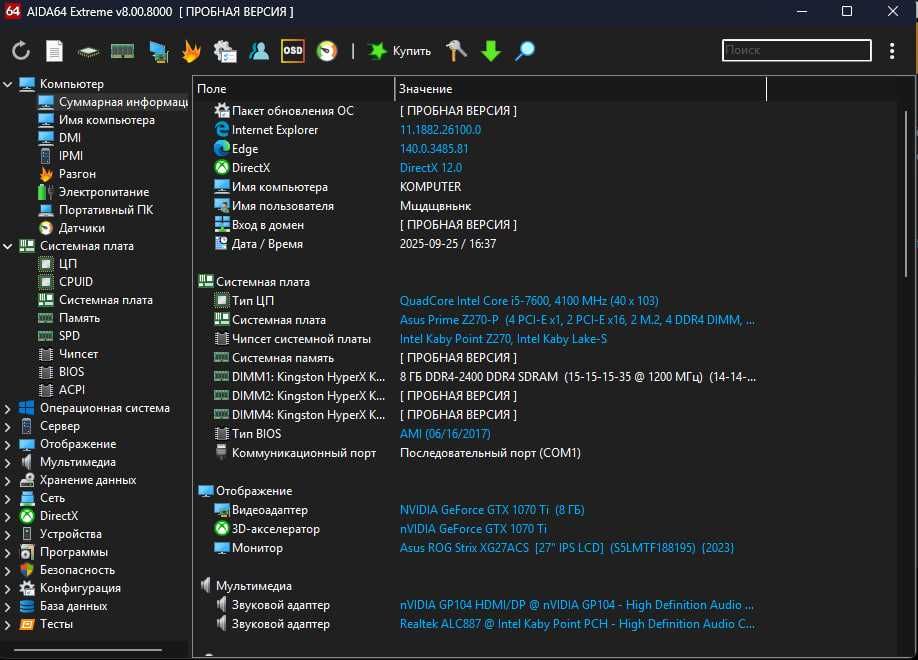This screenshot has height=660, width=918.
Task: Expand the Сеть tree node
Action: 8,499
